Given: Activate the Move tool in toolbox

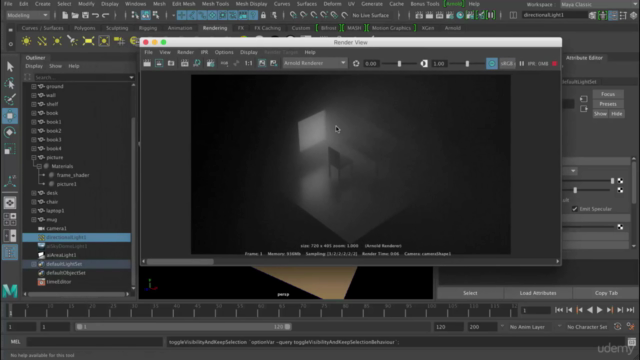Looking at the screenshot, I should (10, 116).
